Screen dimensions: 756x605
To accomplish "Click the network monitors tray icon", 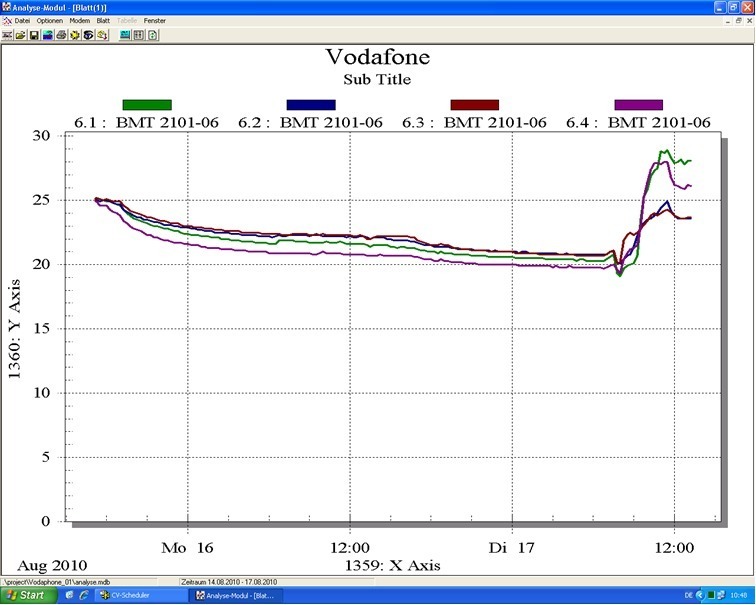I will point(721,596).
